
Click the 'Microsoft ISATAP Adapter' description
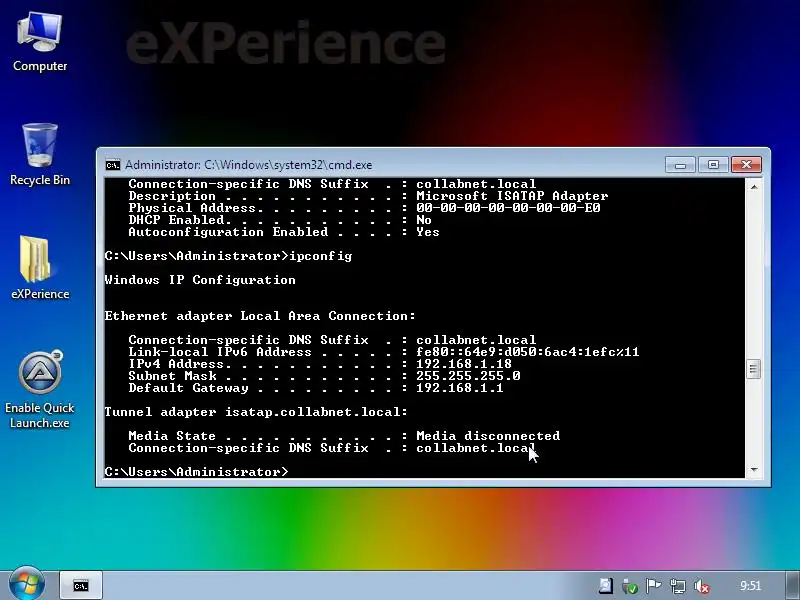click(x=512, y=196)
